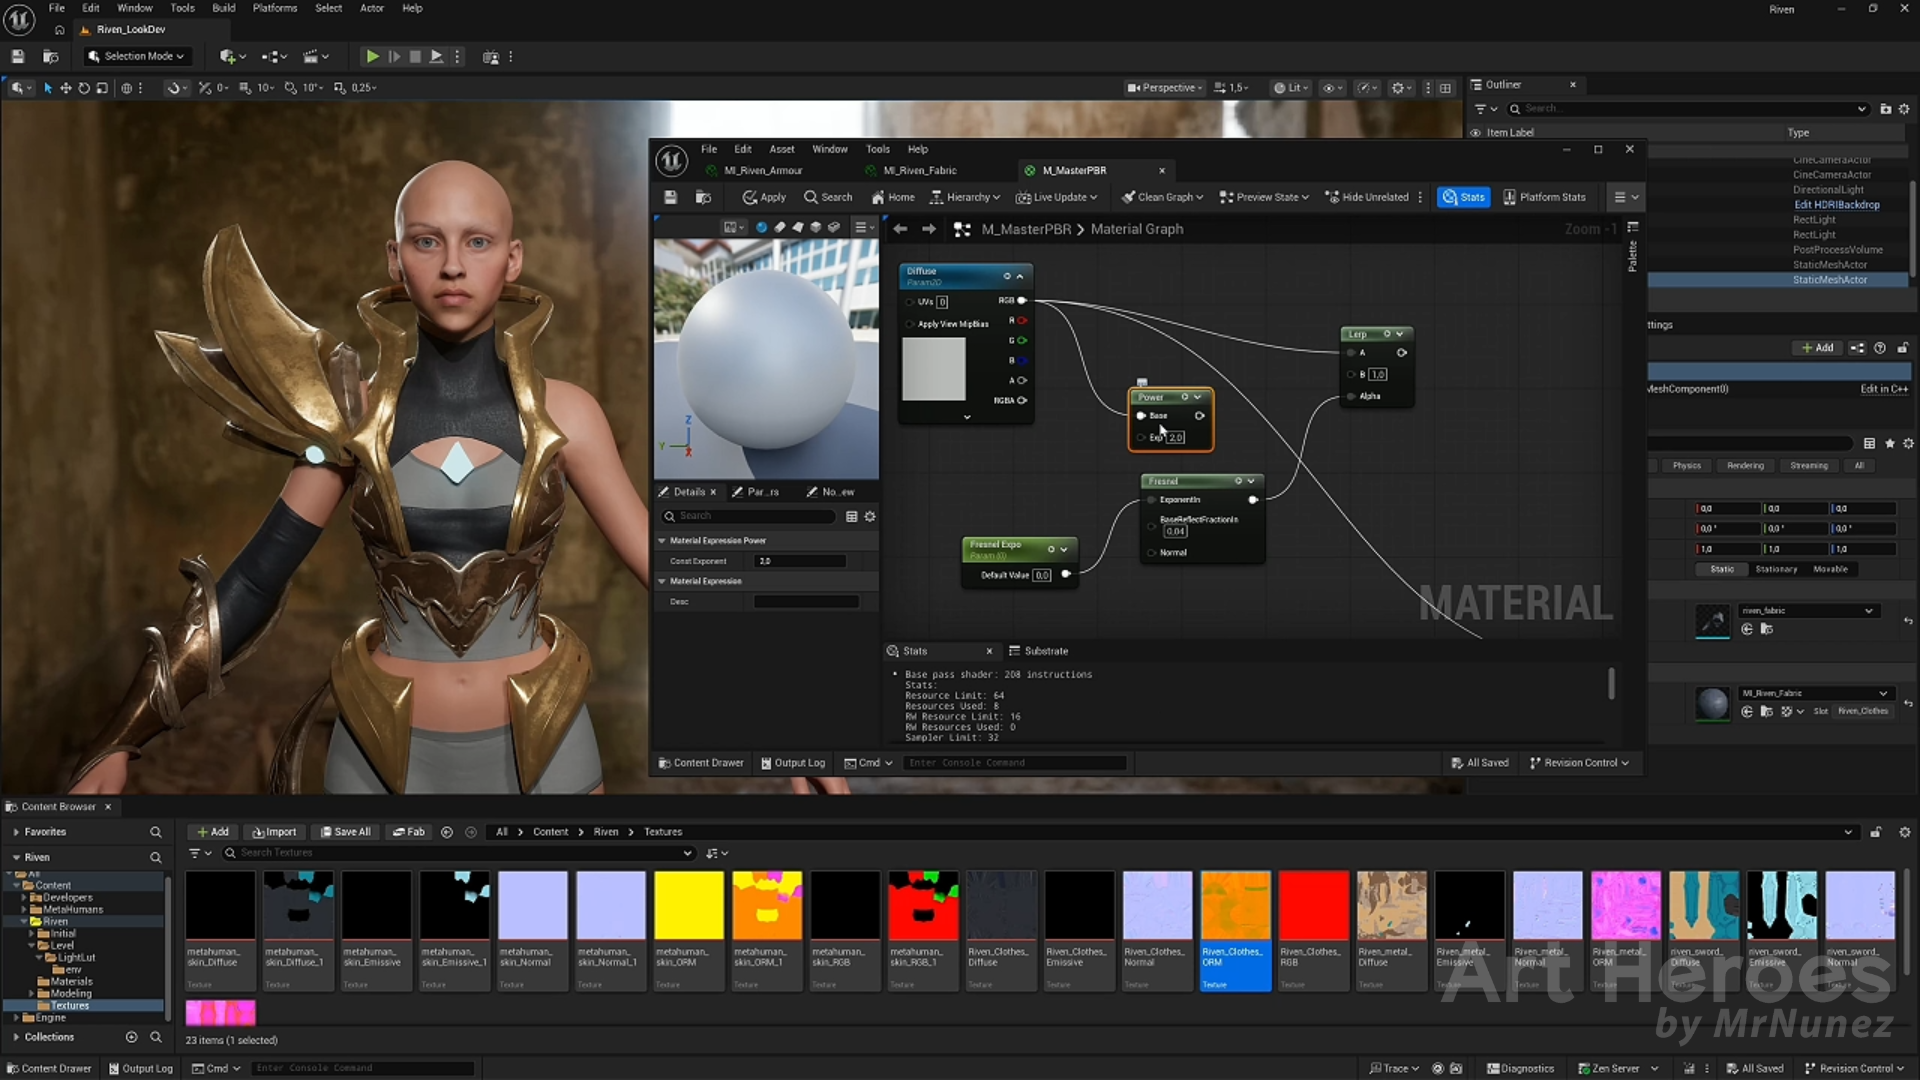1920x1080 pixels.
Task: Apply the material changes
Action: 764,198
